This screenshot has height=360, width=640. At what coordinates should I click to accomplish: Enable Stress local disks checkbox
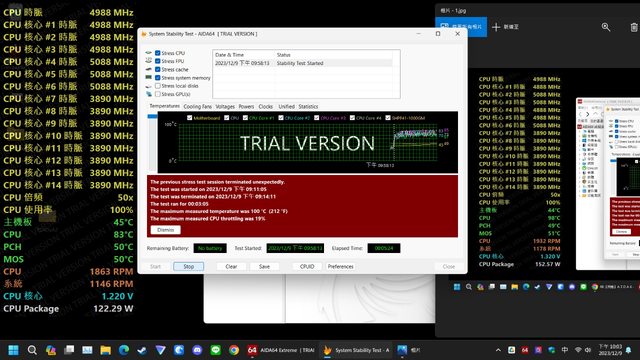(x=158, y=86)
